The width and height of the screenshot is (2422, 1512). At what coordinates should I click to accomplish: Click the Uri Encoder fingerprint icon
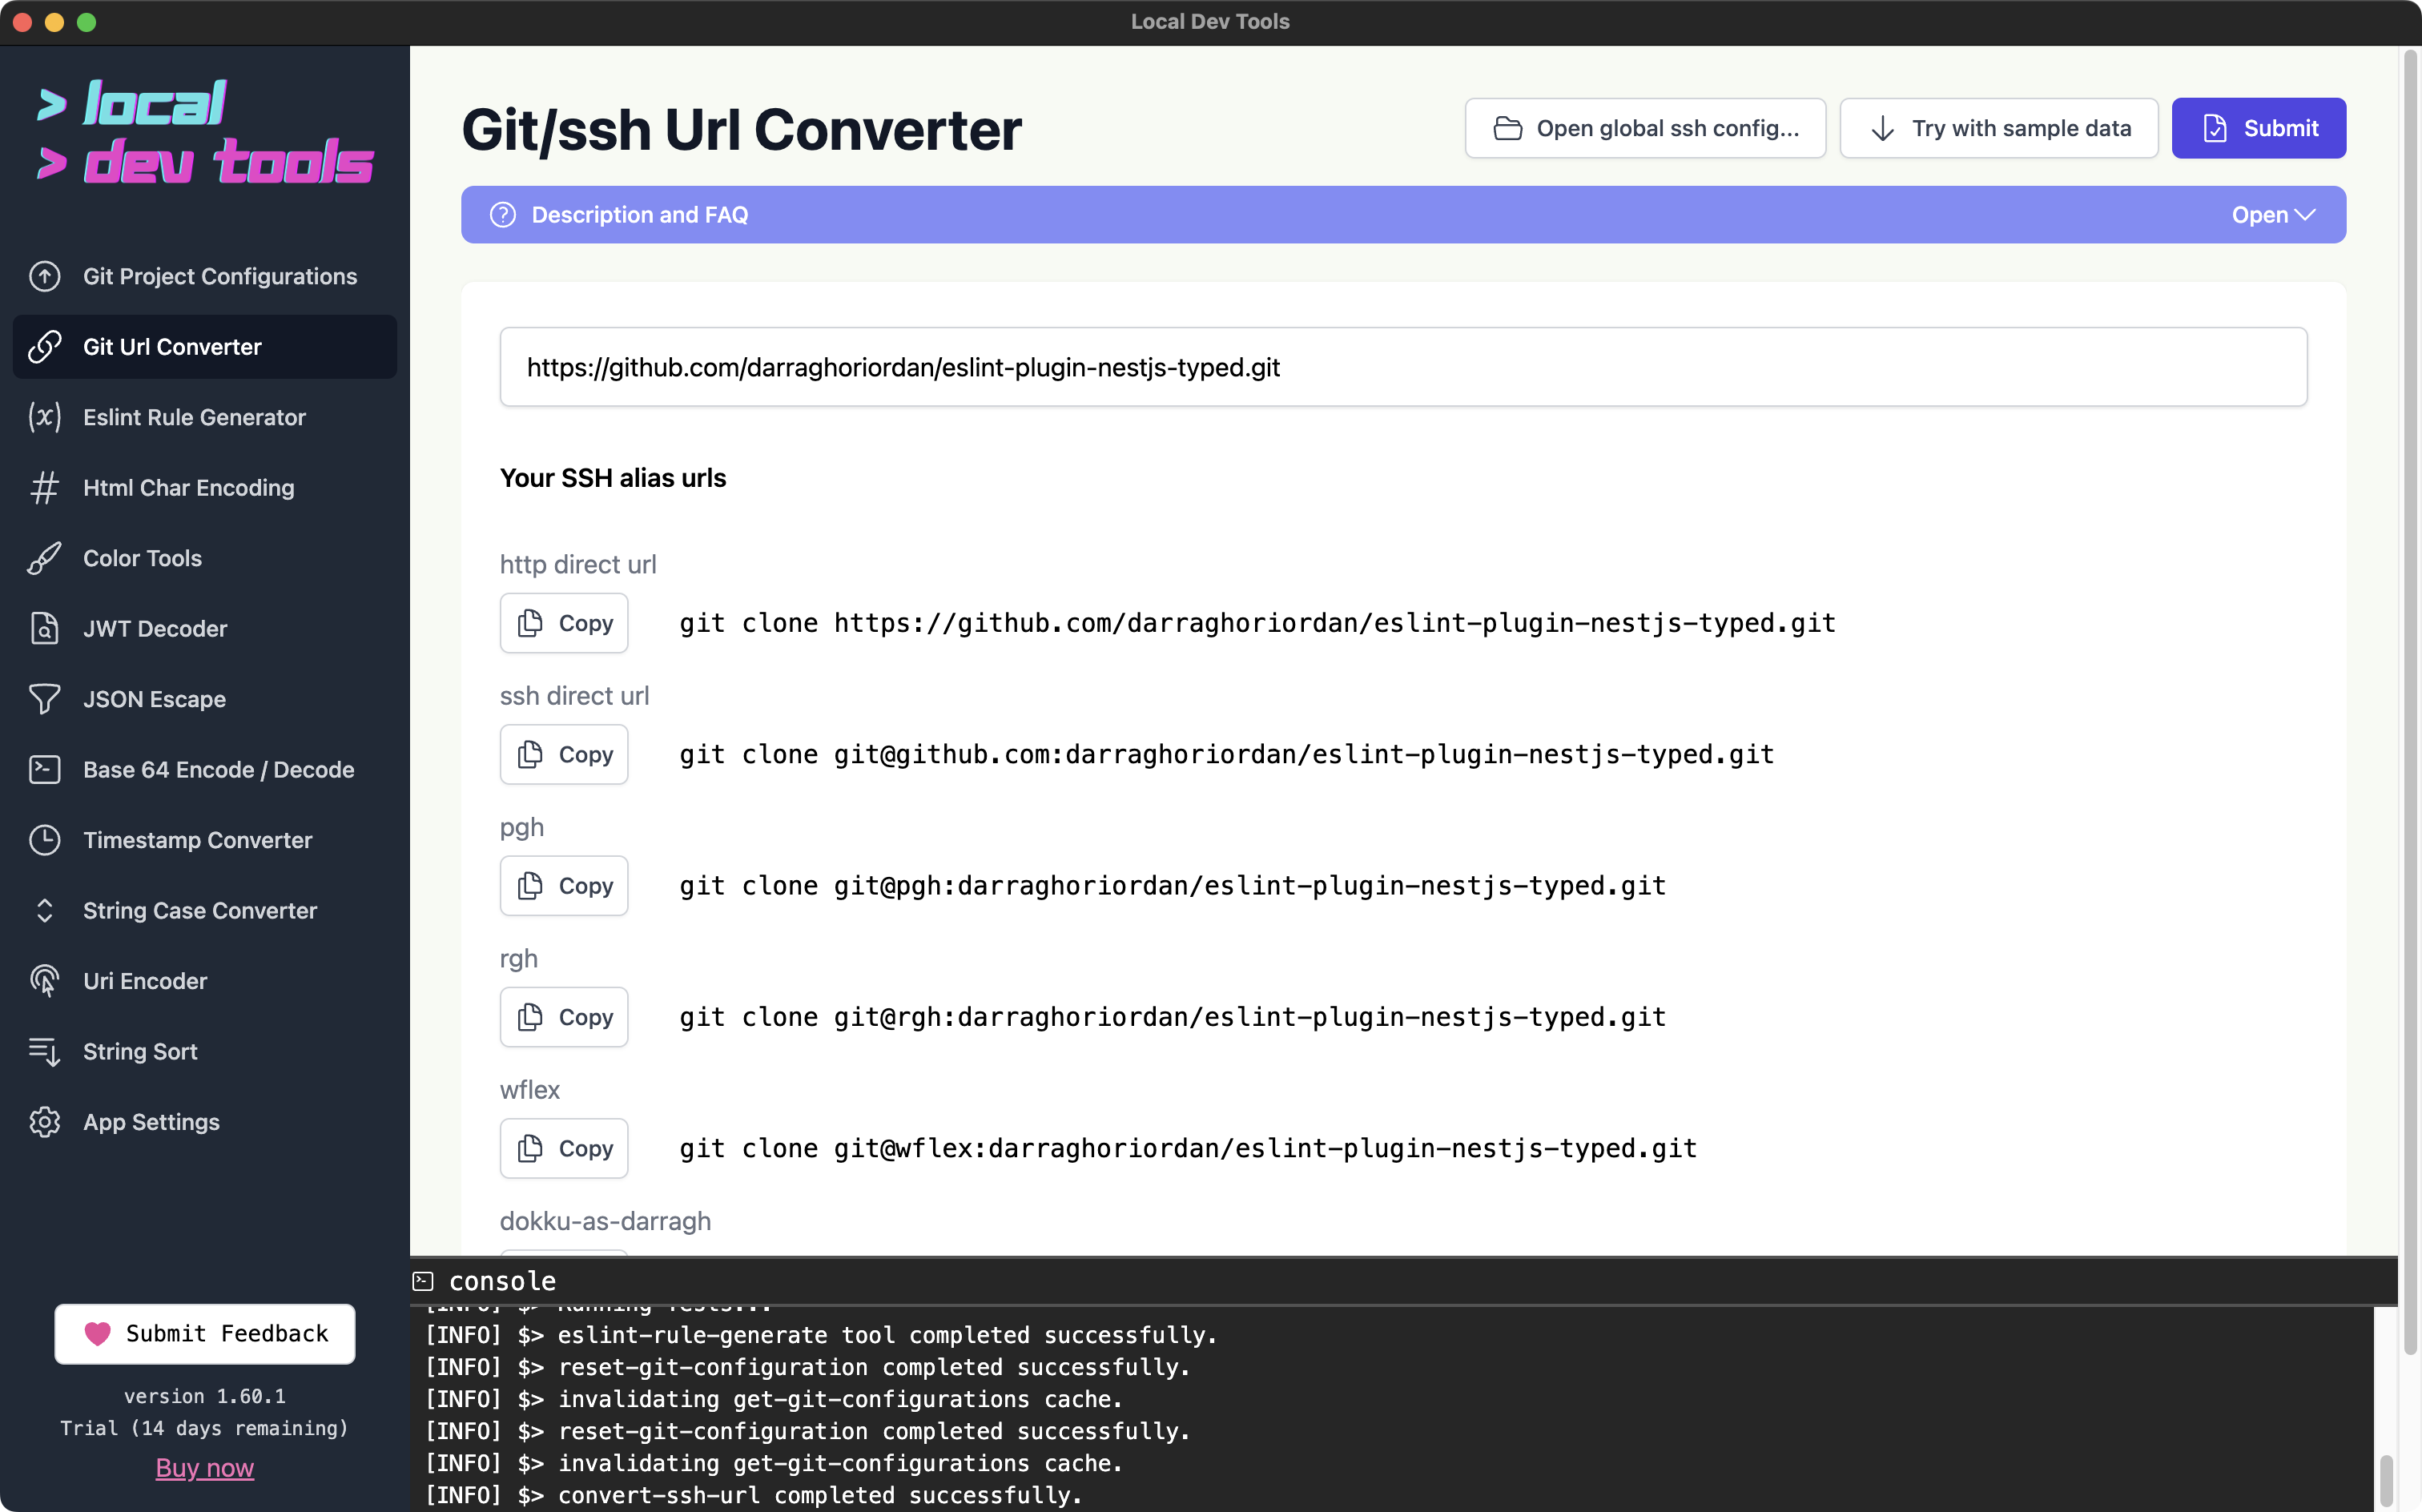[x=45, y=981]
